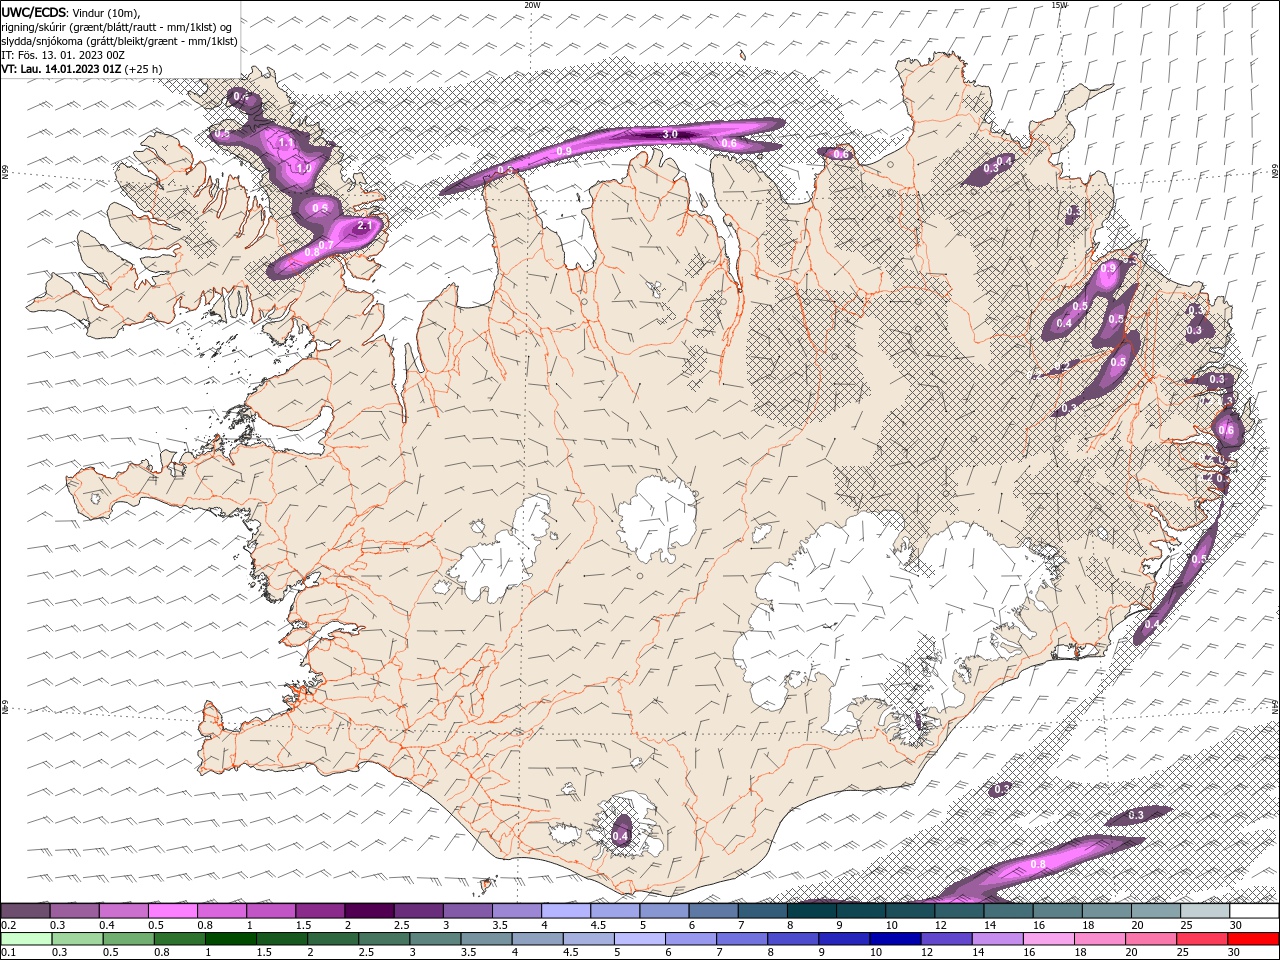Pick the 2.5 gray-green swatch in lower legend
Screen dimensions: 1280x960
(x=384, y=939)
